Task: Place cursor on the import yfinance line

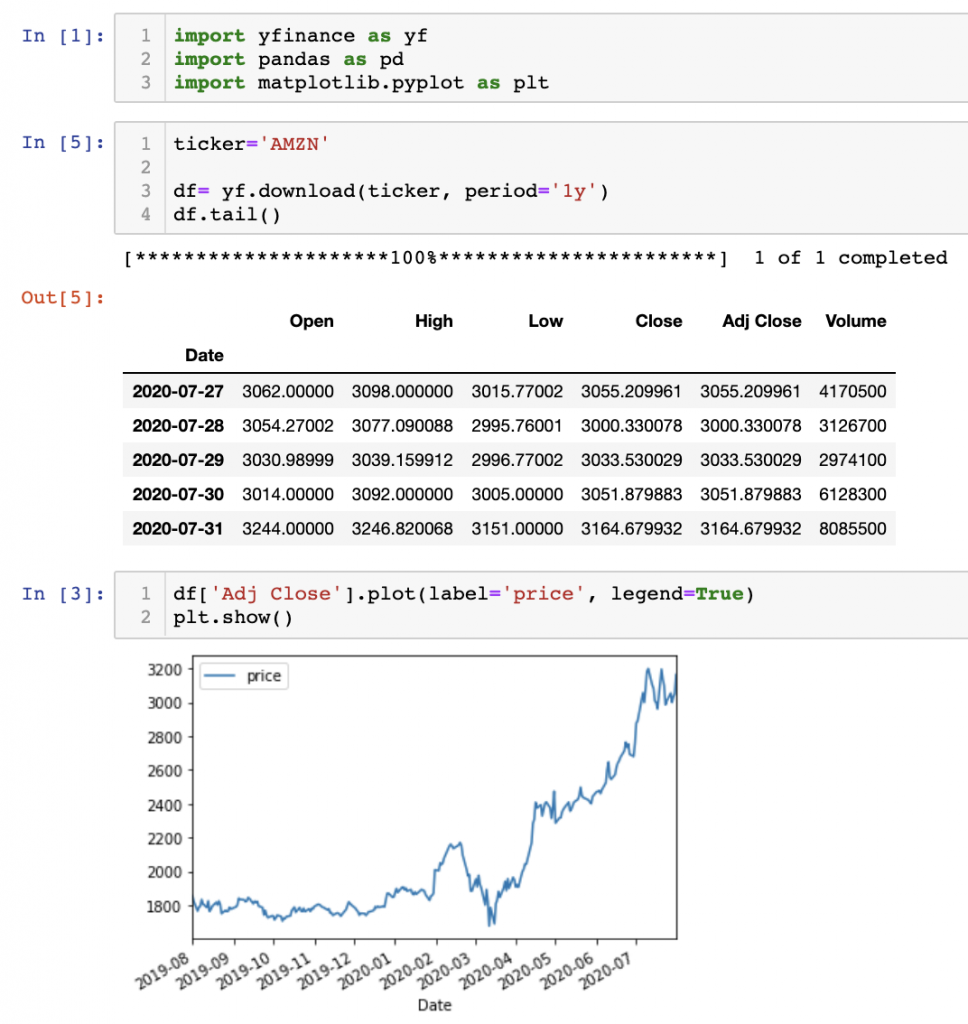Action: click(300, 35)
